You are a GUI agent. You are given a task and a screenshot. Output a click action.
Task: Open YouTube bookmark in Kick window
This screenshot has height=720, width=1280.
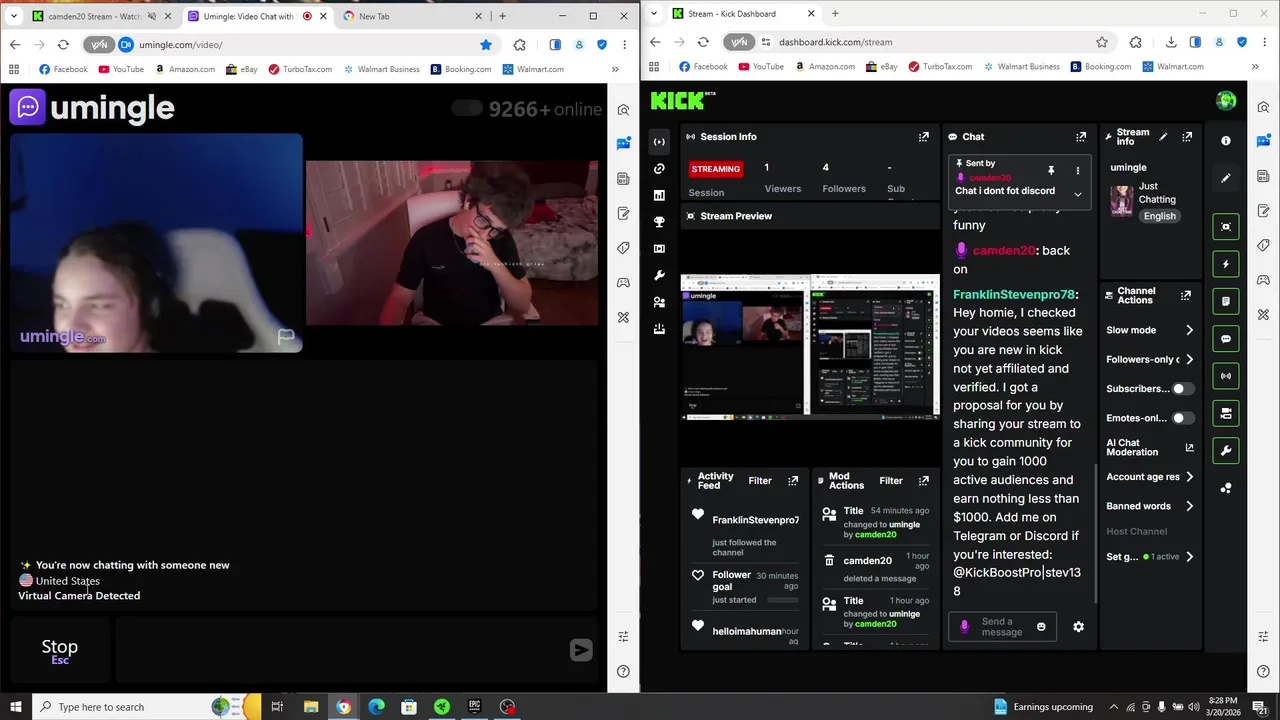click(x=760, y=67)
